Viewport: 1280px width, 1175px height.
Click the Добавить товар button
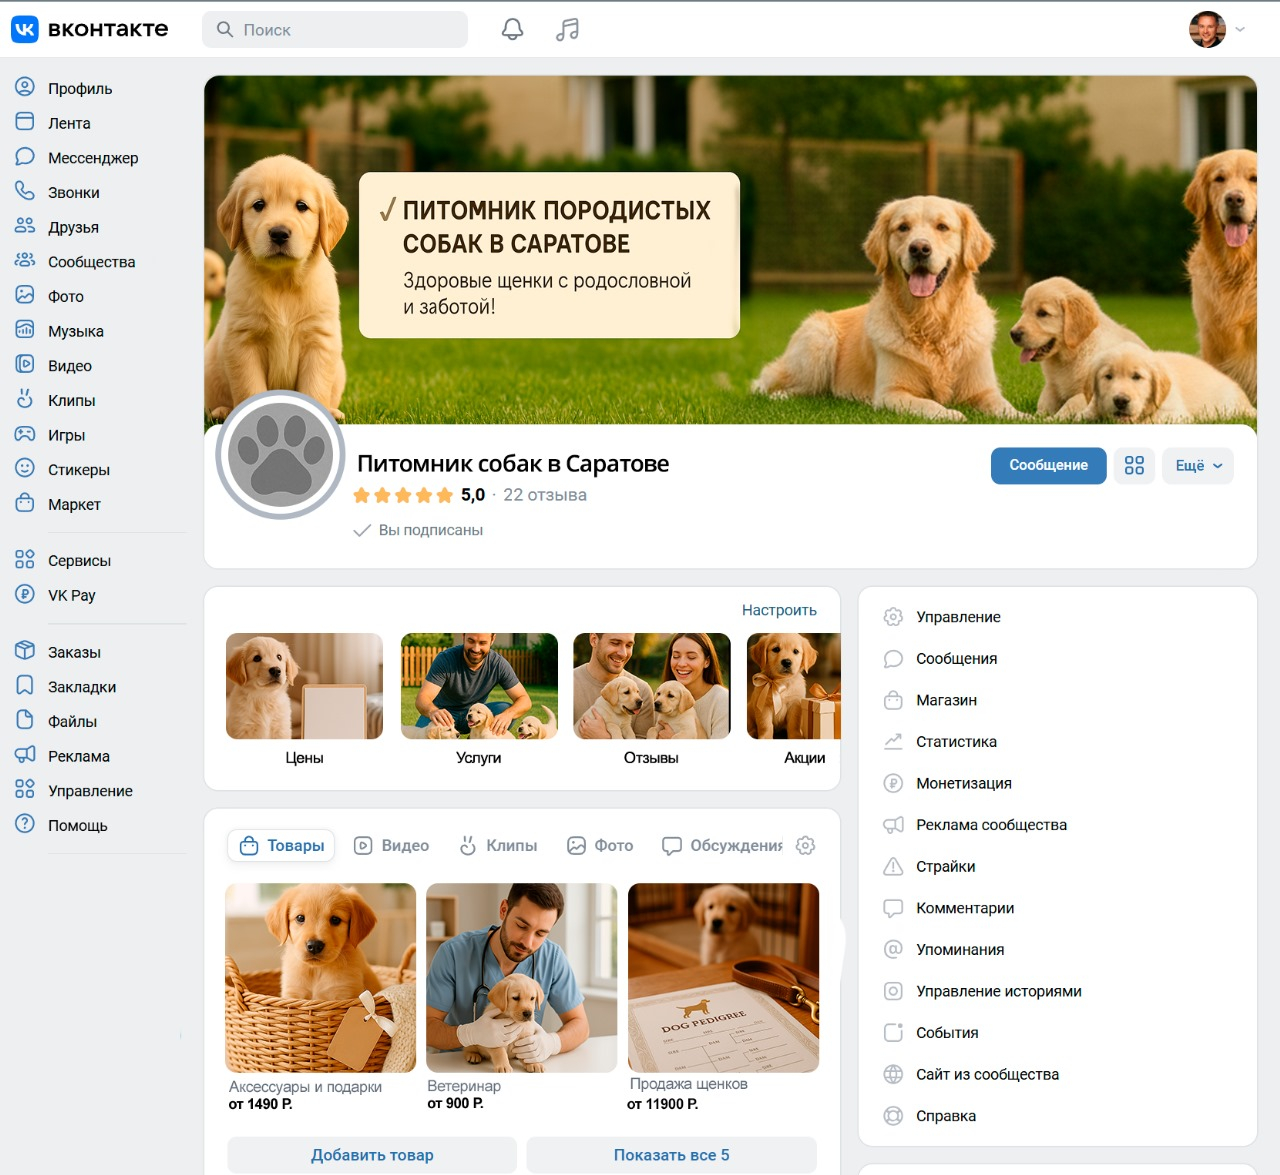click(x=372, y=1155)
